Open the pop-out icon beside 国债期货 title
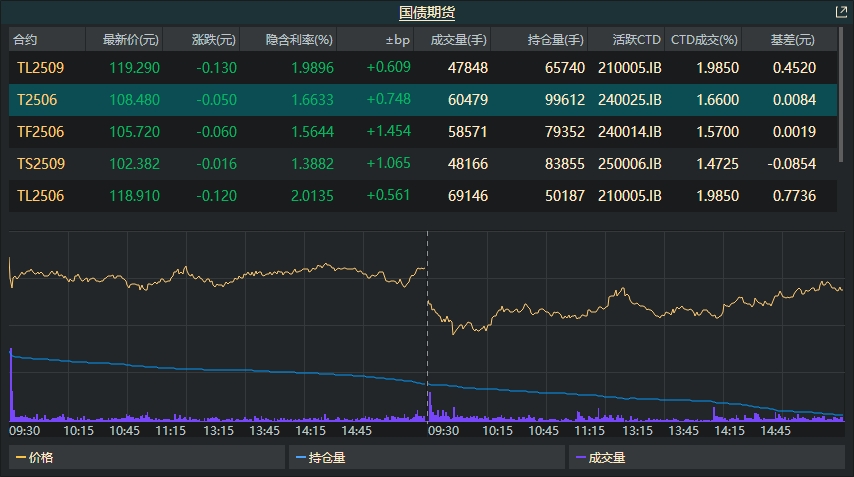 coord(841,13)
